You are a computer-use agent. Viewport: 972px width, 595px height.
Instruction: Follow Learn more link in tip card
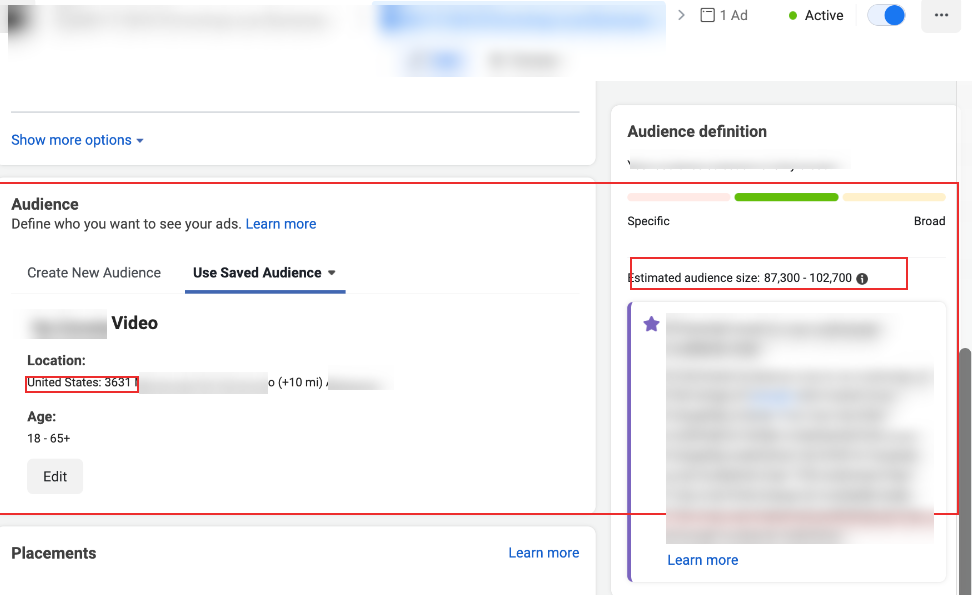pos(702,560)
